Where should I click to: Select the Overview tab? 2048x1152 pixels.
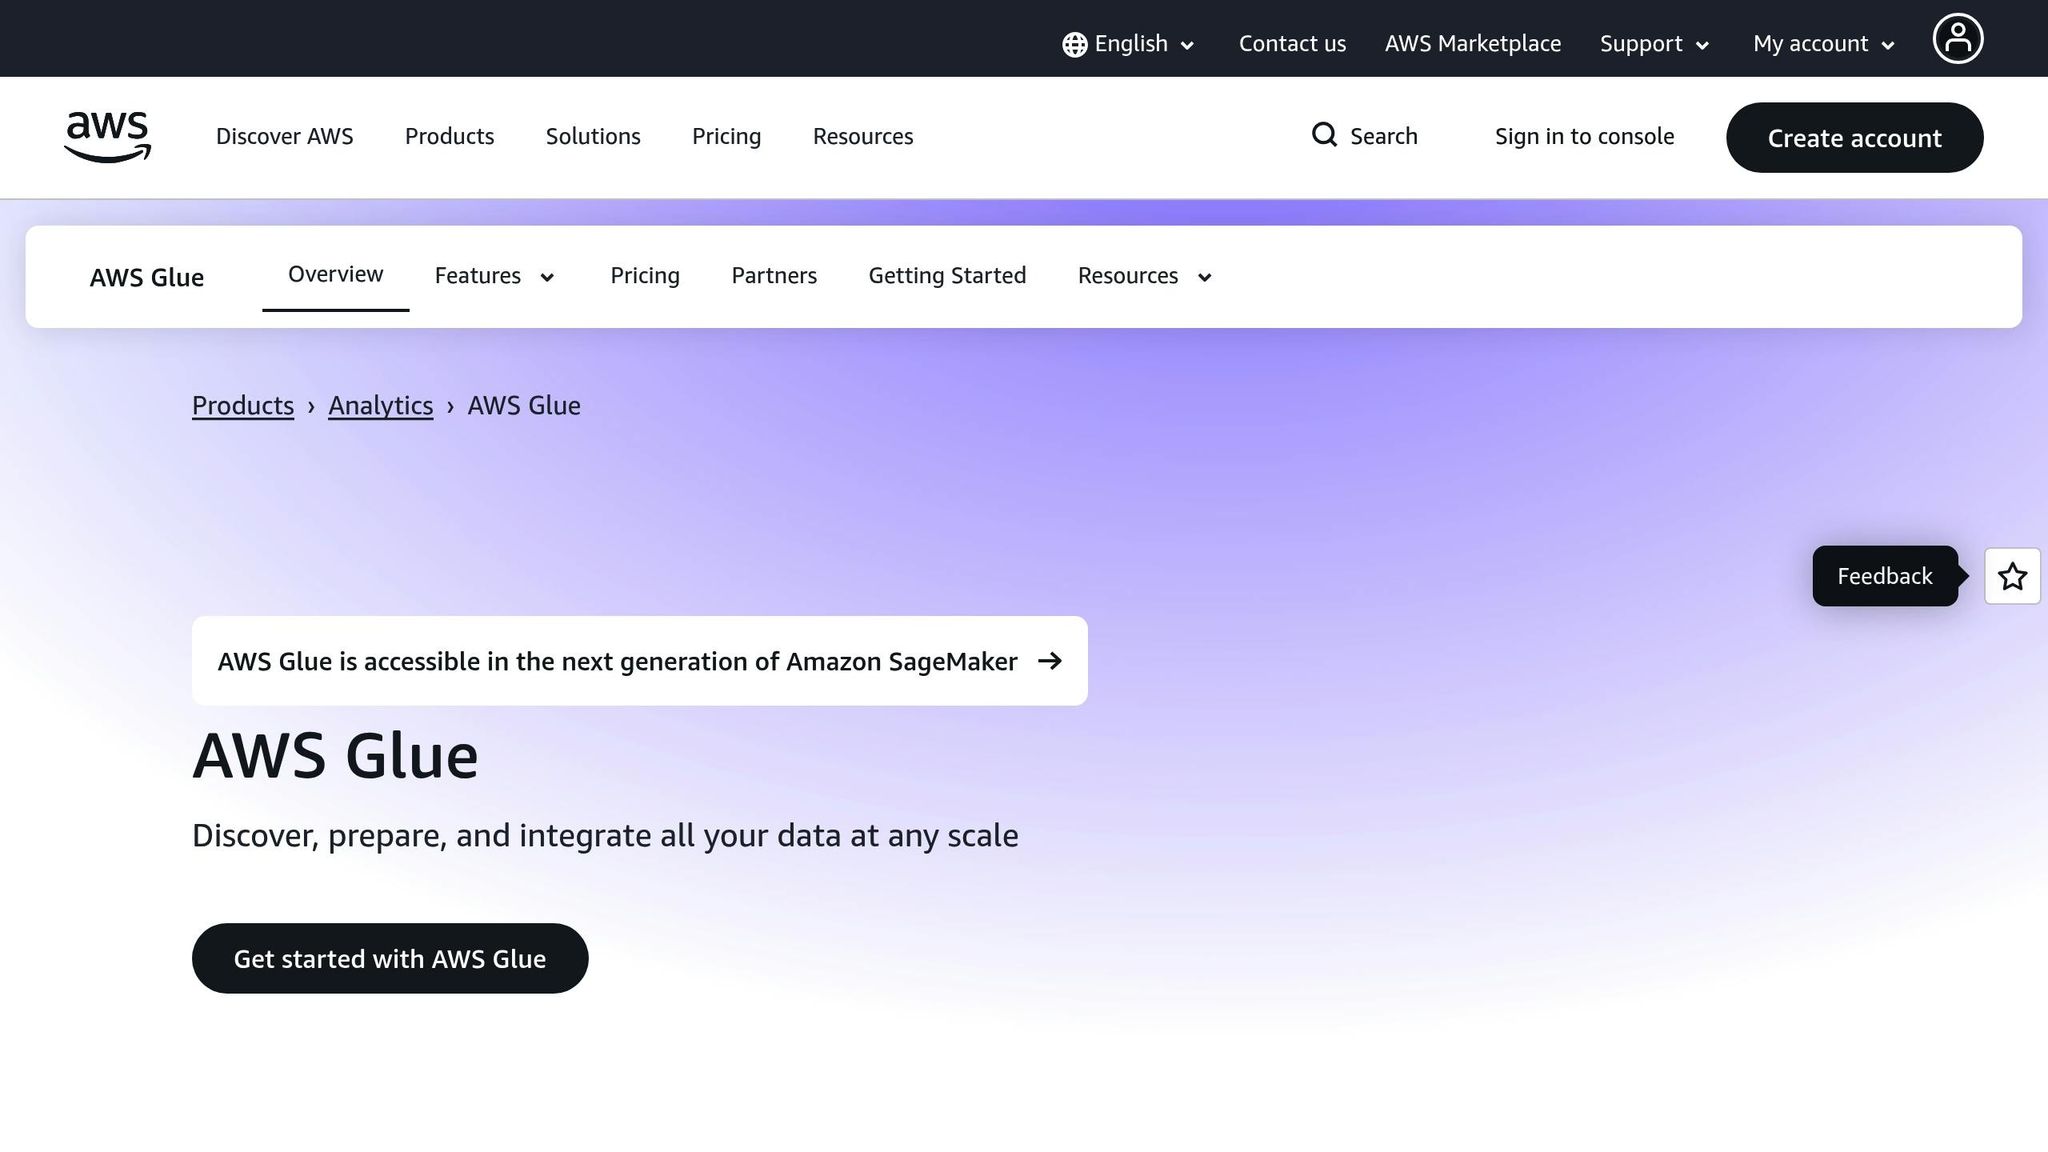pyautogui.click(x=335, y=274)
